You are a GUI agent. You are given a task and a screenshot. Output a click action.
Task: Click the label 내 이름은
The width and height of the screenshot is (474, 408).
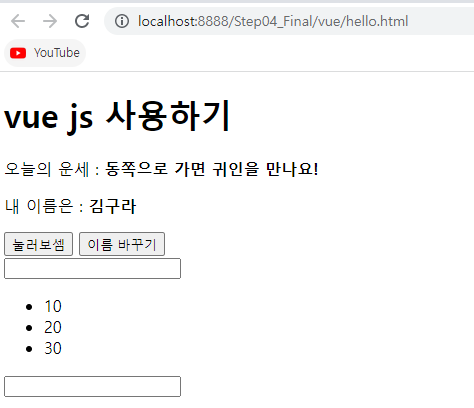(x=39, y=206)
